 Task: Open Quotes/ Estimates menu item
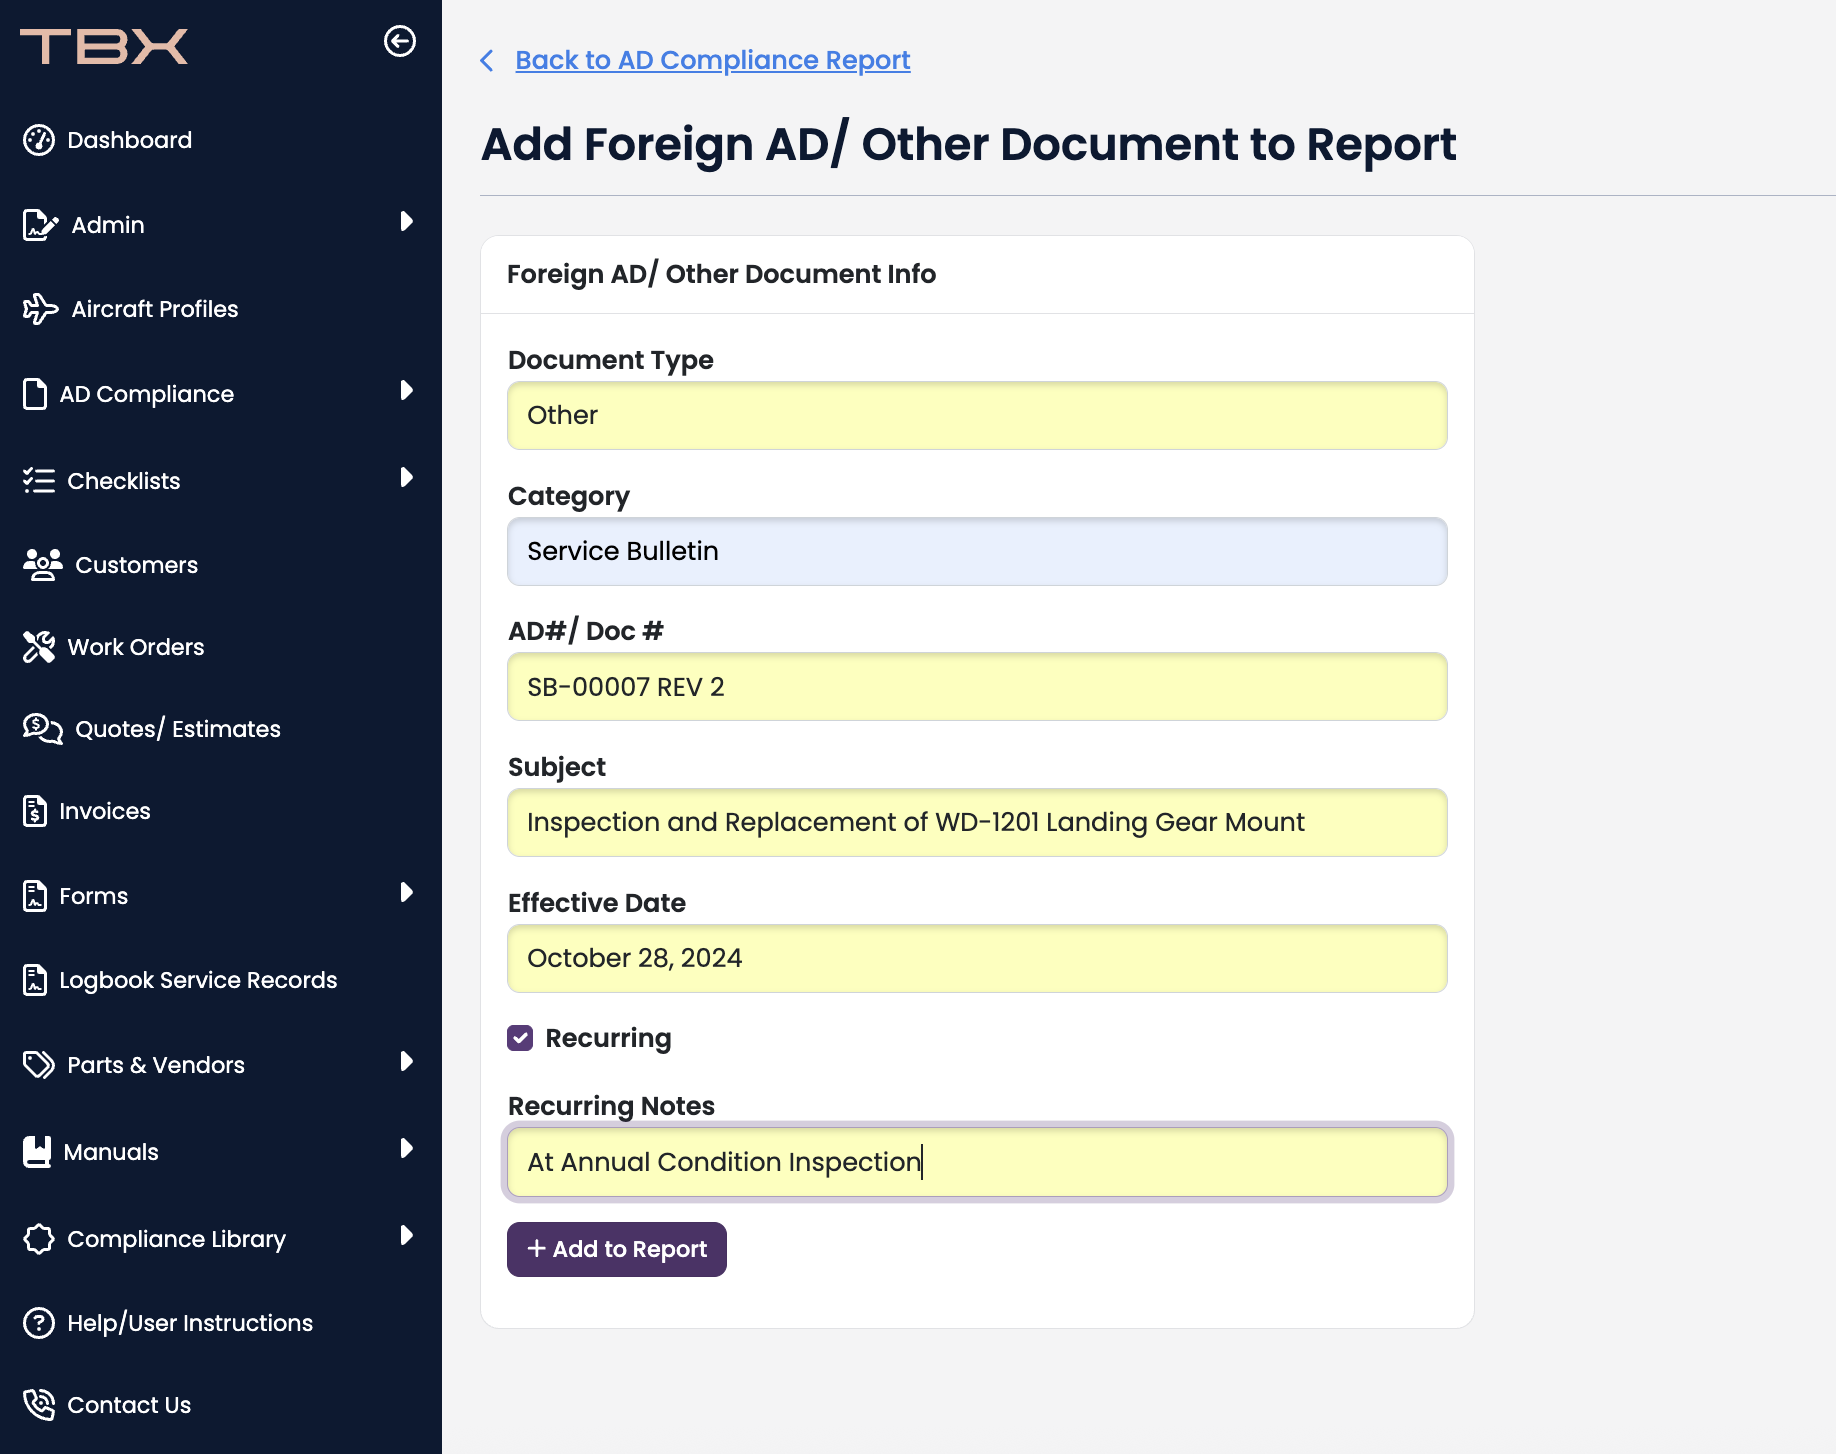click(x=177, y=729)
